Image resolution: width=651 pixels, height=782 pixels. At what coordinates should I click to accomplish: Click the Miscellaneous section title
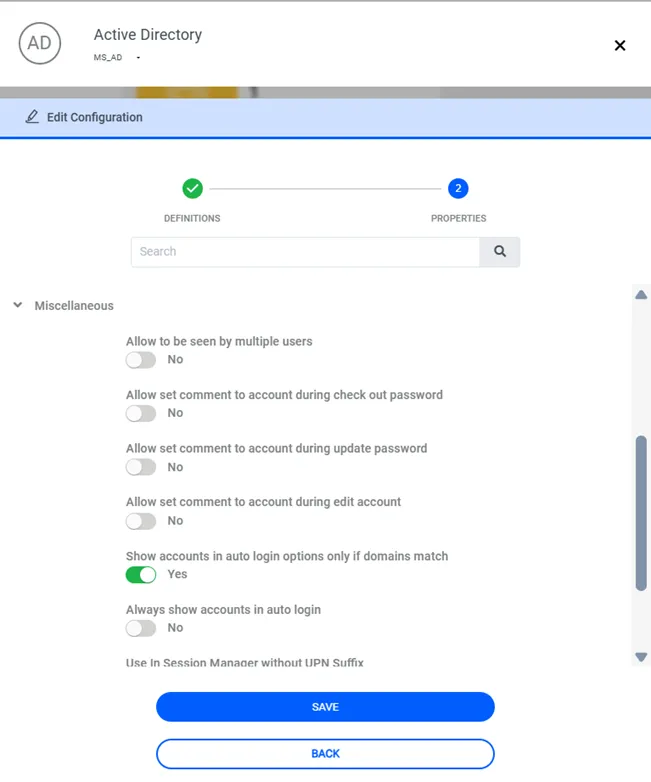pos(74,306)
